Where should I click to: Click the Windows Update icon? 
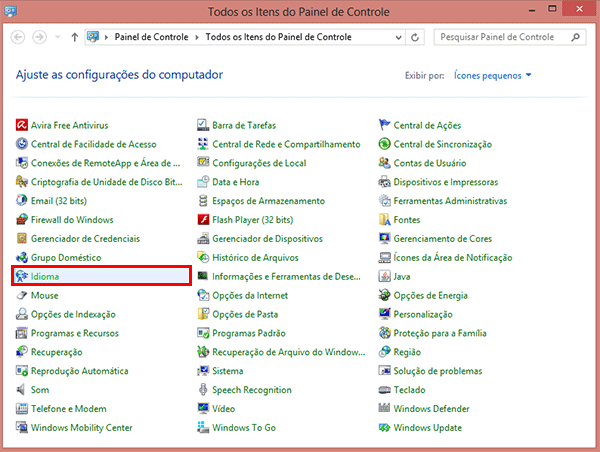coord(384,427)
